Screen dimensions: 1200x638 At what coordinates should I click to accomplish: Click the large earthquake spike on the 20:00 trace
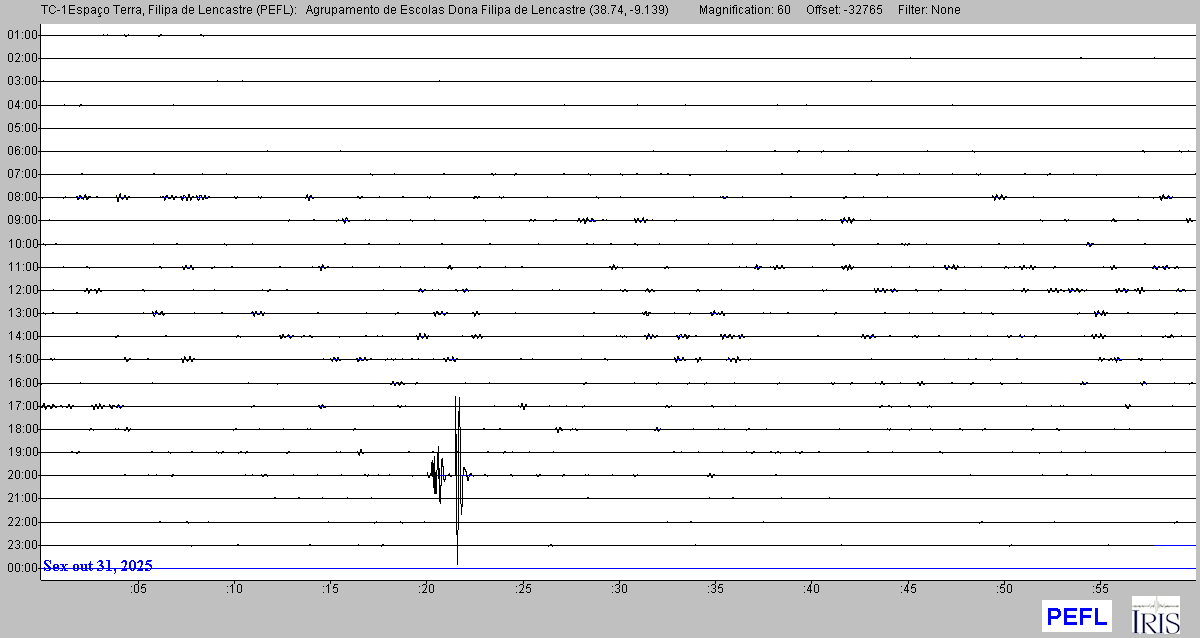point(457,475)
